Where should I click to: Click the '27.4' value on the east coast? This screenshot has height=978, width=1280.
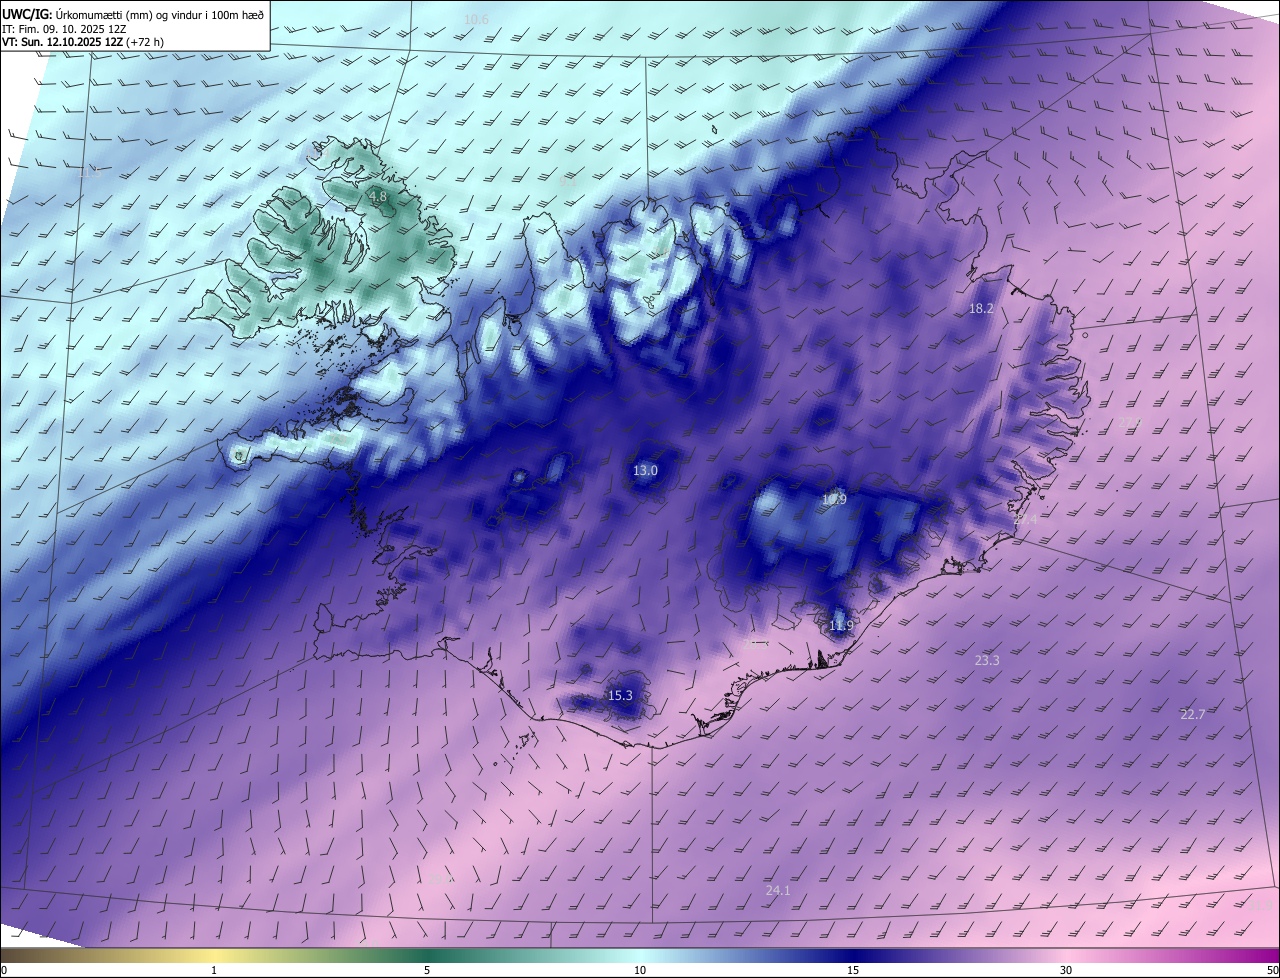tap(1026, 519)
